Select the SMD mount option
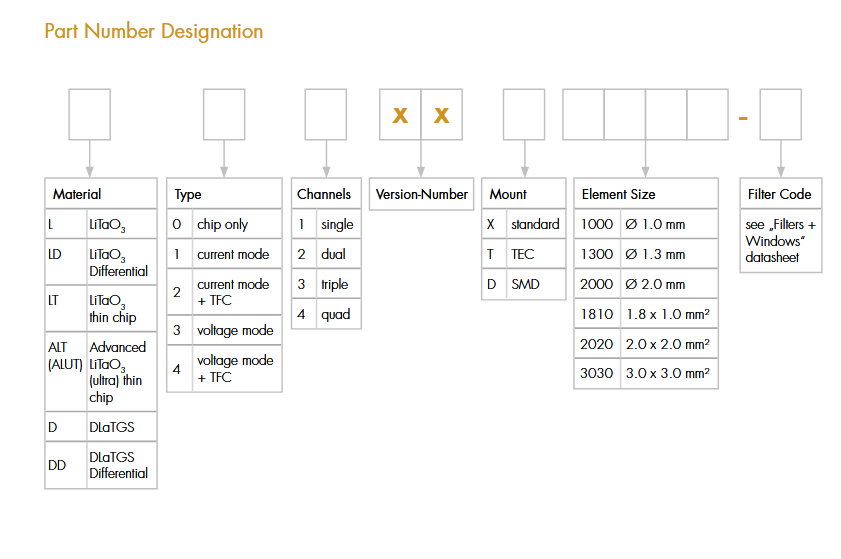841x559 pixels. [x=524, y=285]
